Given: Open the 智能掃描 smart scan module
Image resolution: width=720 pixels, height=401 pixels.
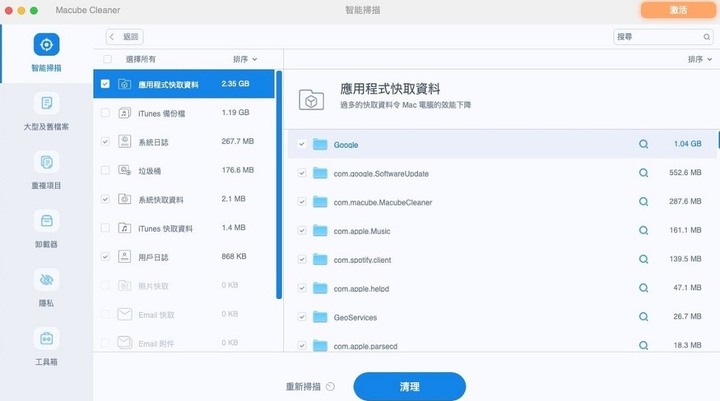Looking at the screenshot, I should click(x=46, y=52).
